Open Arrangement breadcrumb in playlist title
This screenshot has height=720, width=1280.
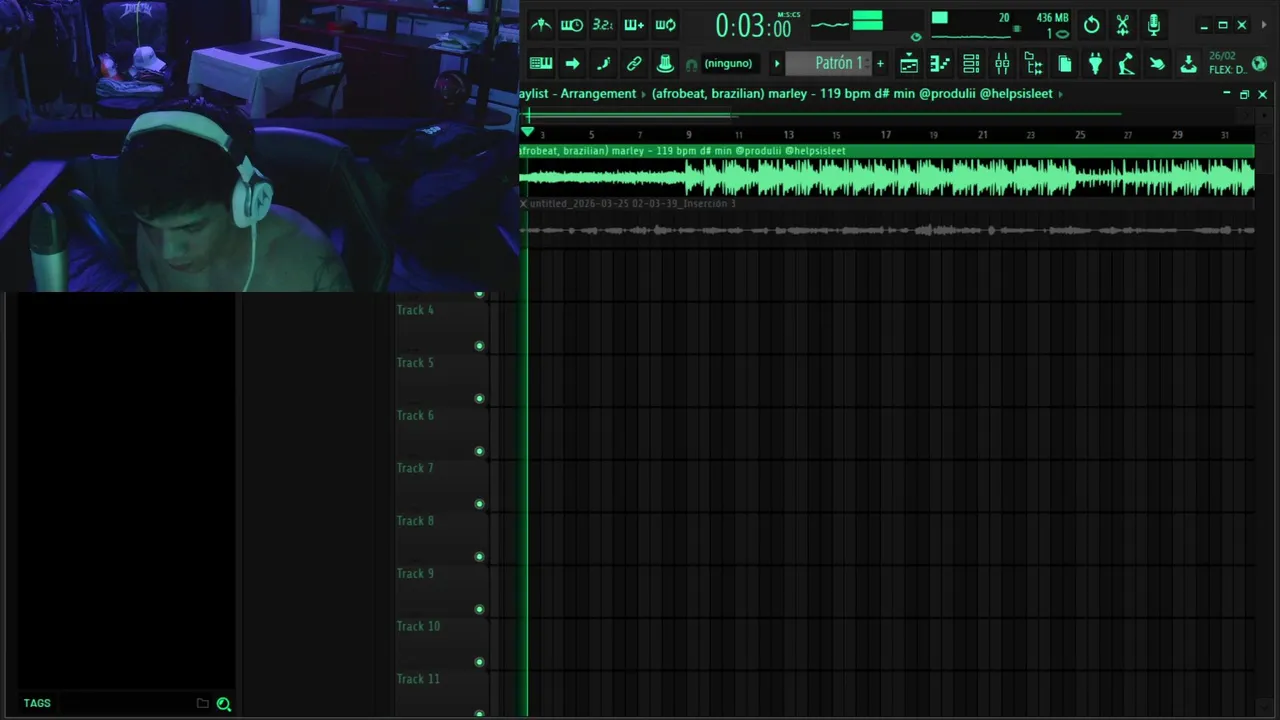point(598,94)
